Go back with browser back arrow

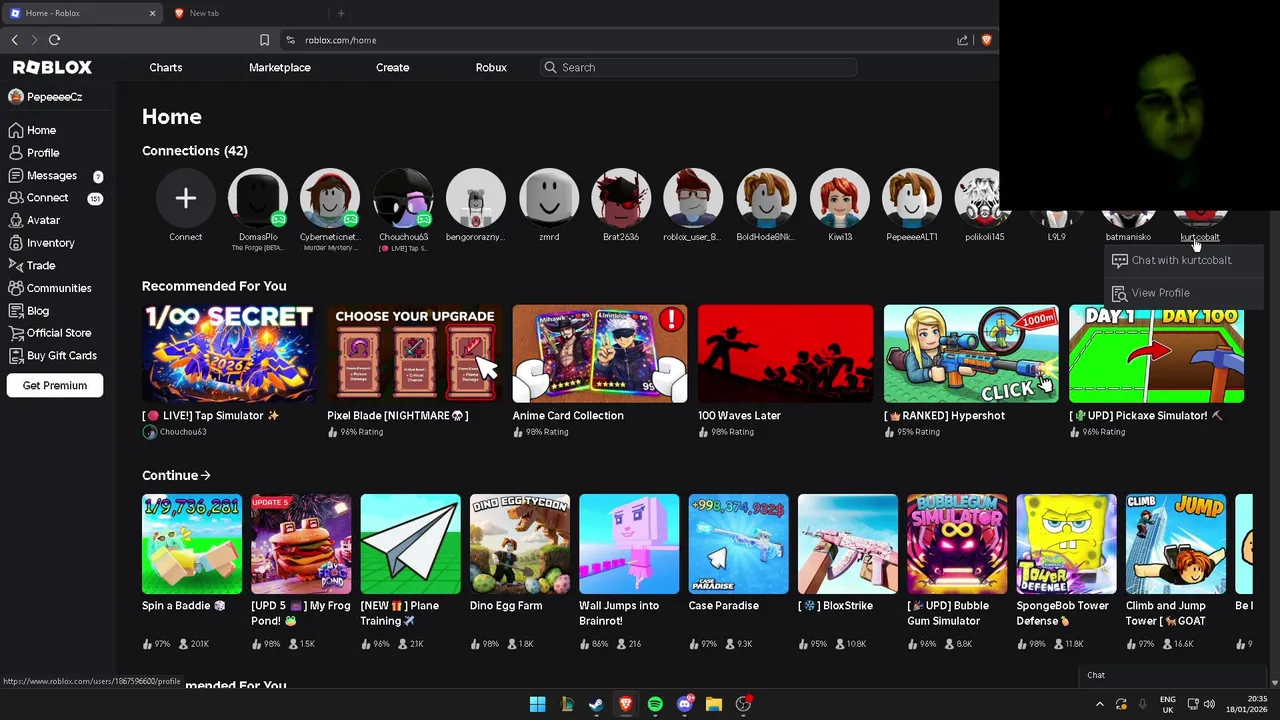pos(14,40)
